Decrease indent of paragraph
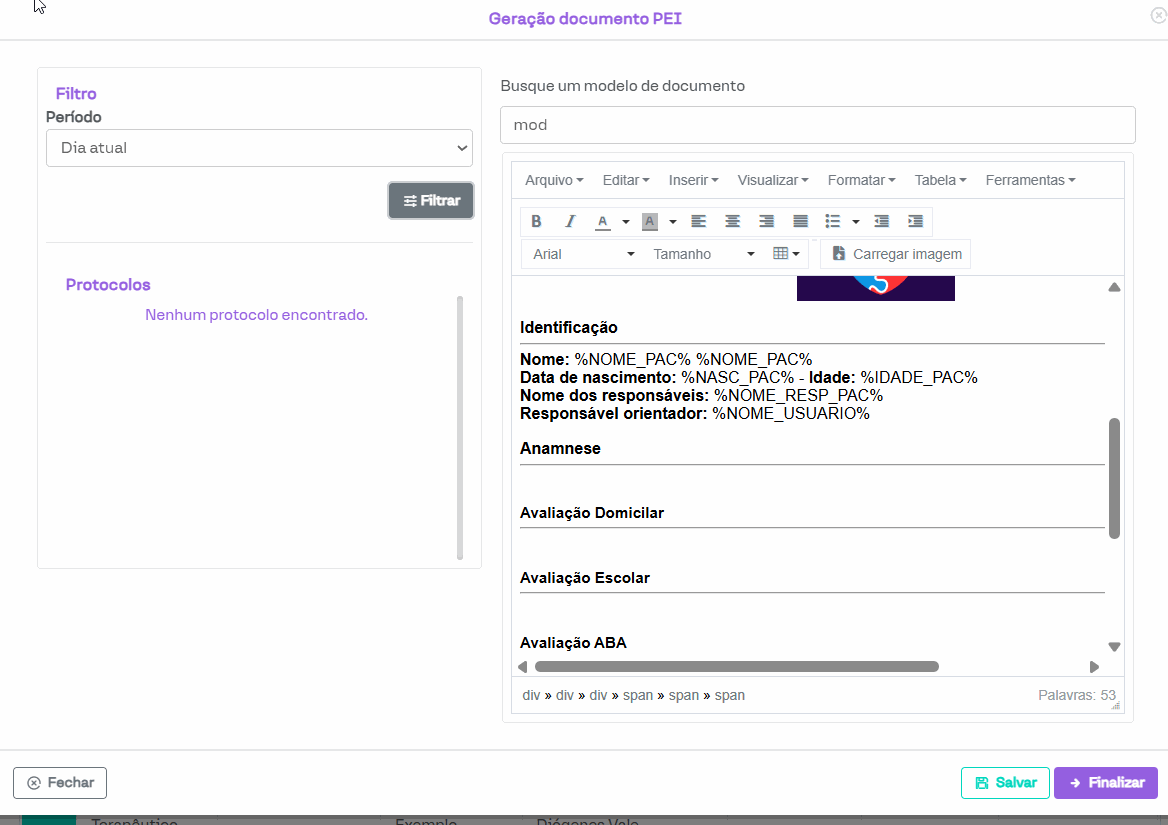Viewport: 1168px width, 825px height. click(x=881, y=221)
